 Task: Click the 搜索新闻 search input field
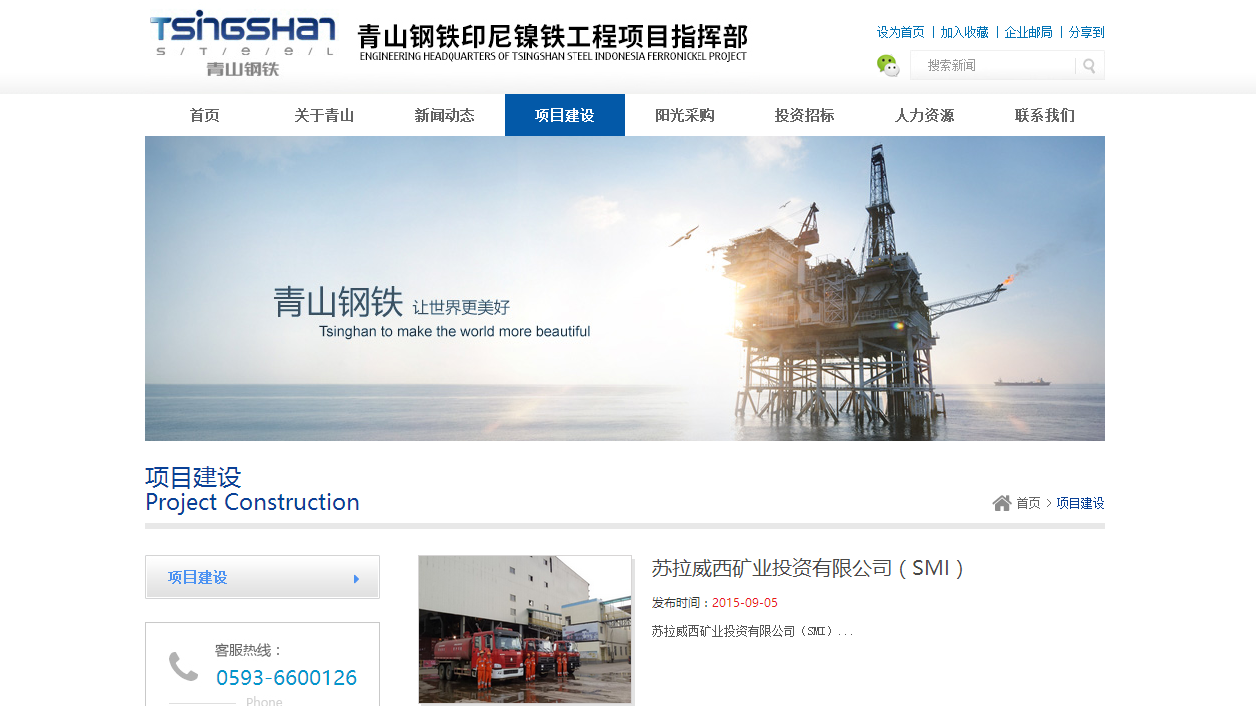tap(993, 65)
